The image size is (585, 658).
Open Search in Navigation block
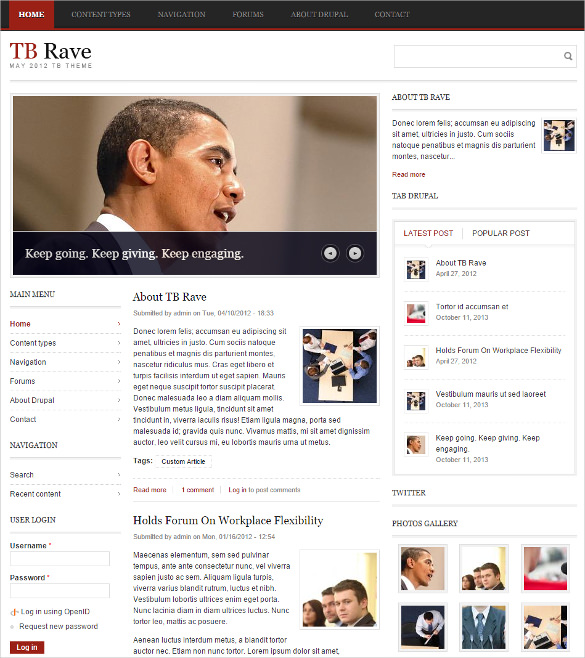21,475
